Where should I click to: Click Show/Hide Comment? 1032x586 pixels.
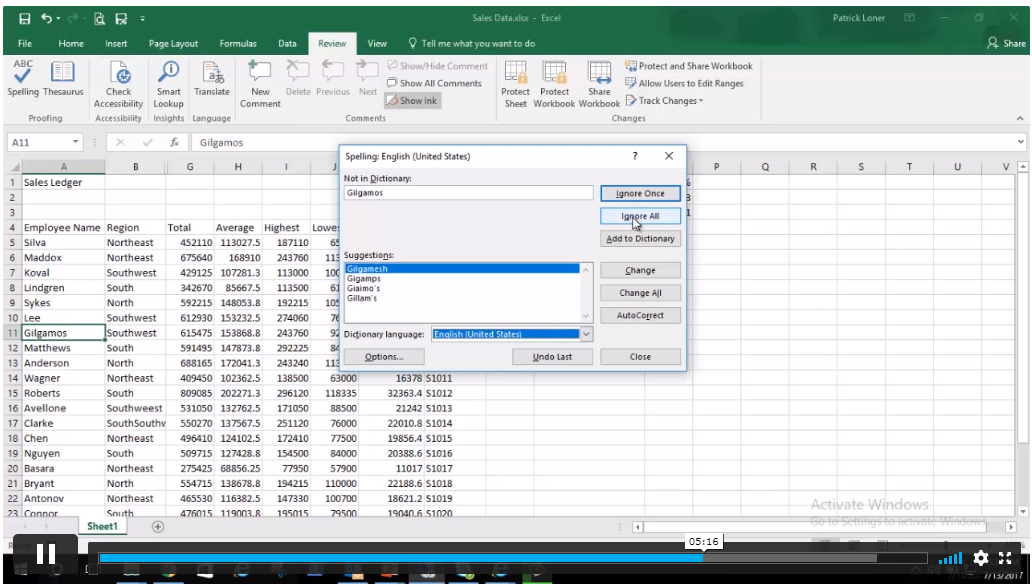tap(437, 66)
